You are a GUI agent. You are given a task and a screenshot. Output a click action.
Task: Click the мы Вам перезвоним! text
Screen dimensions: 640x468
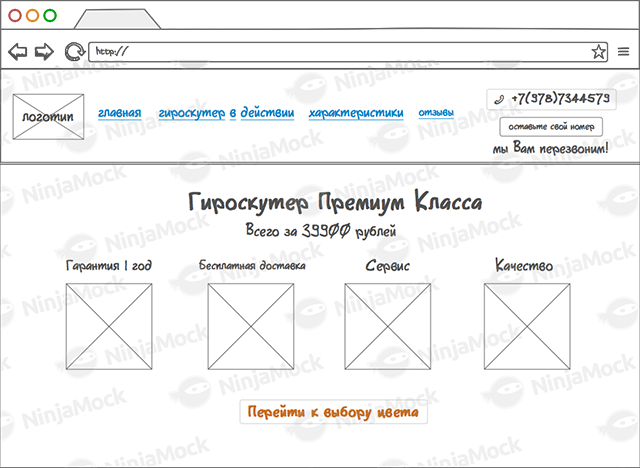[551, 148]
